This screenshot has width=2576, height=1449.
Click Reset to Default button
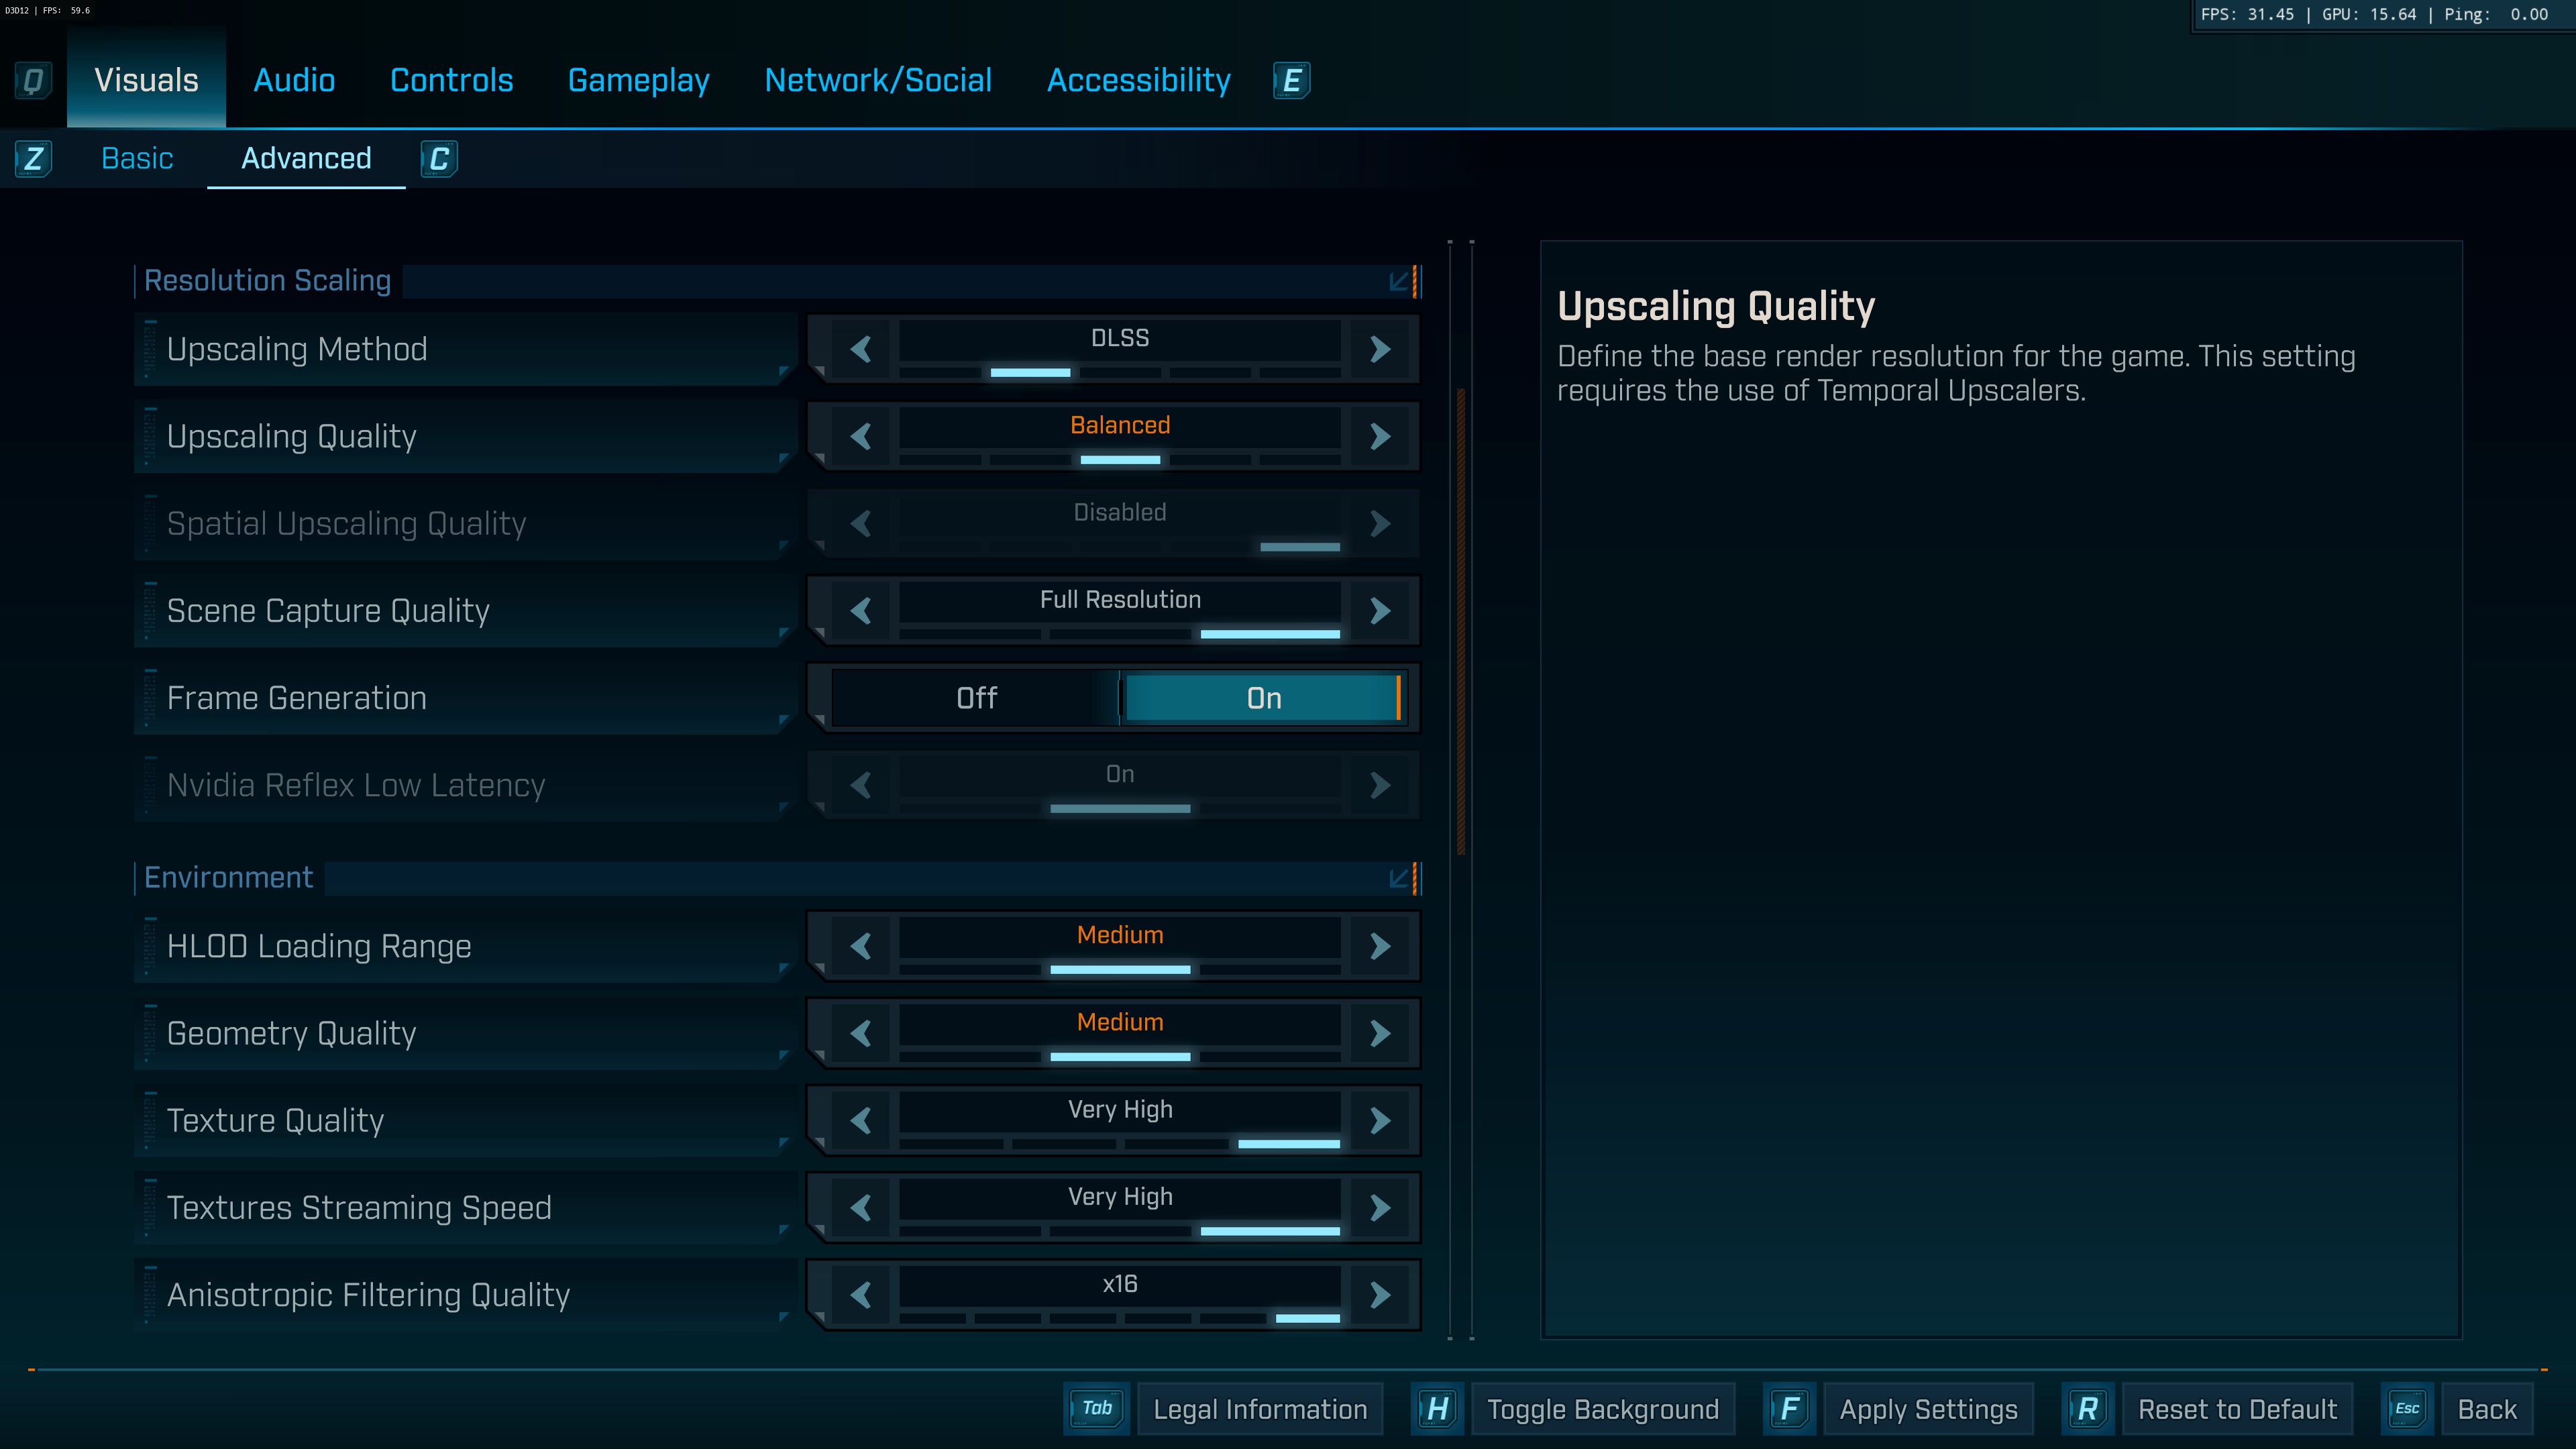click(2237, 1409)
